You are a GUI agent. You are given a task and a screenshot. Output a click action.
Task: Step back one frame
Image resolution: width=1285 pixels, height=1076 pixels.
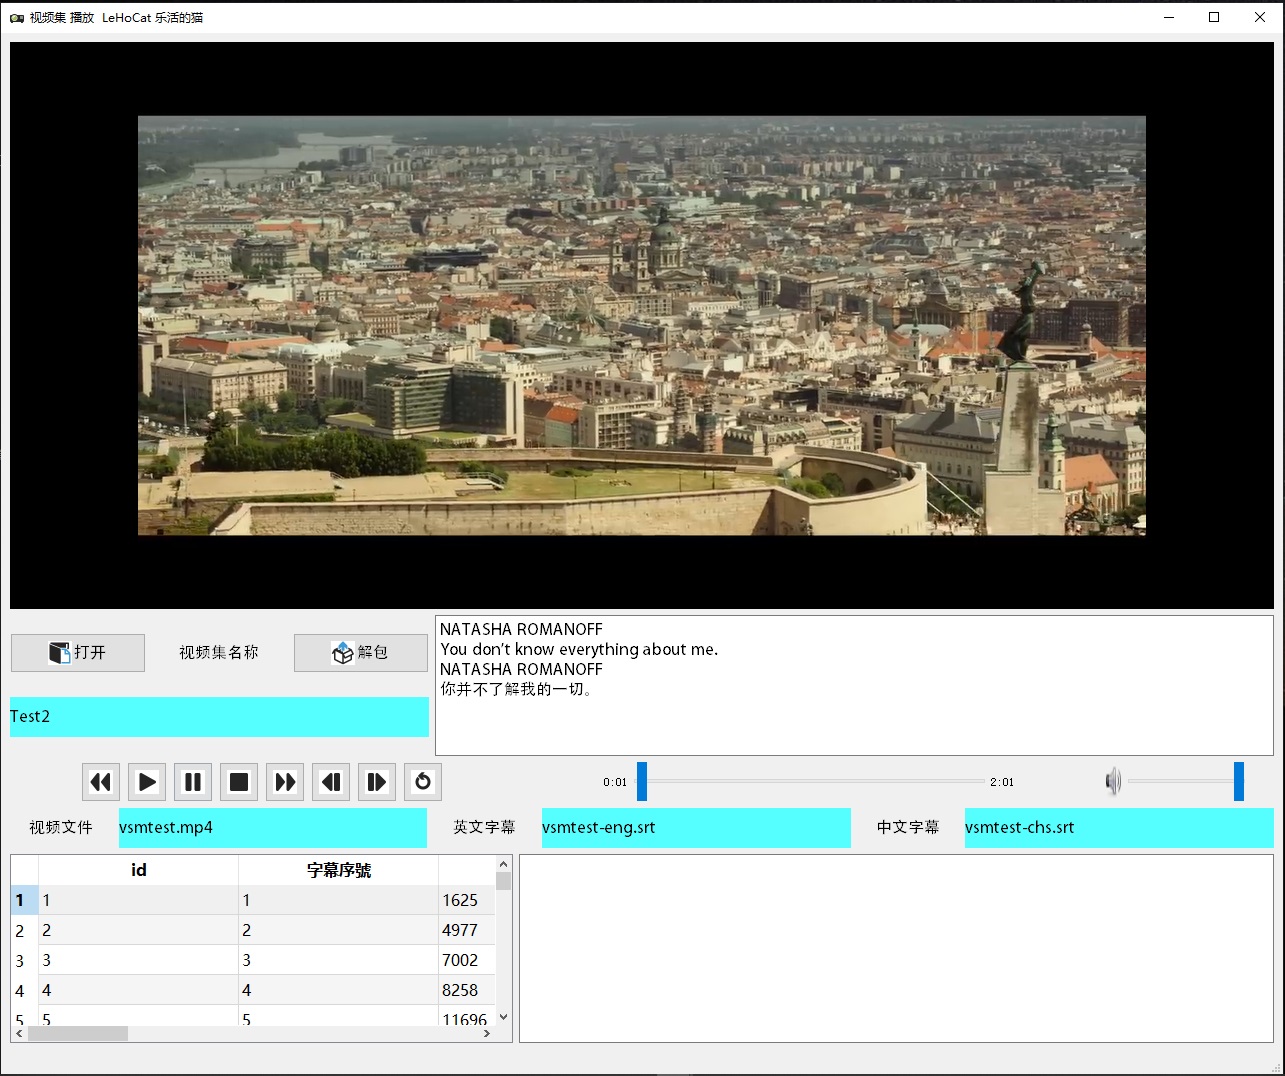pos(331,782)
